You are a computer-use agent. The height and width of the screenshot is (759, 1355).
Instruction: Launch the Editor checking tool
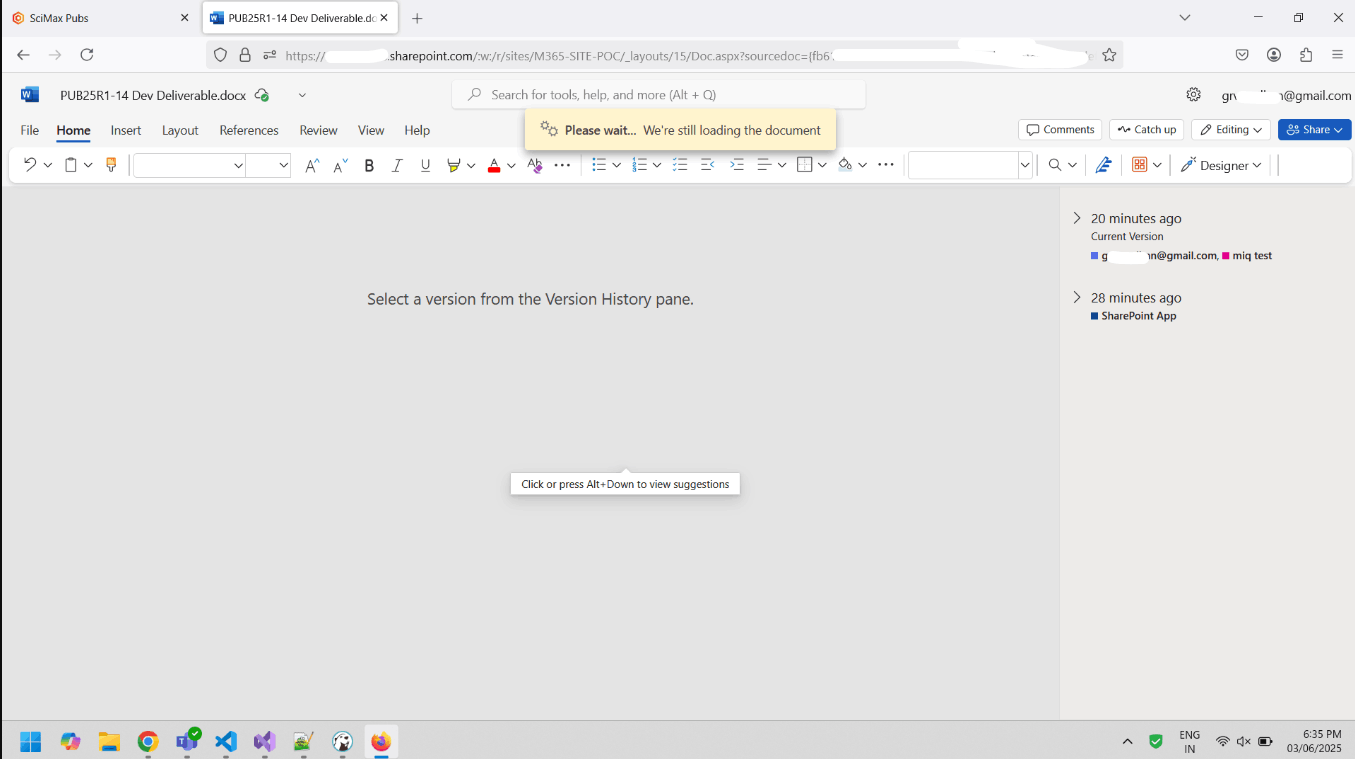coord(1103,164)
